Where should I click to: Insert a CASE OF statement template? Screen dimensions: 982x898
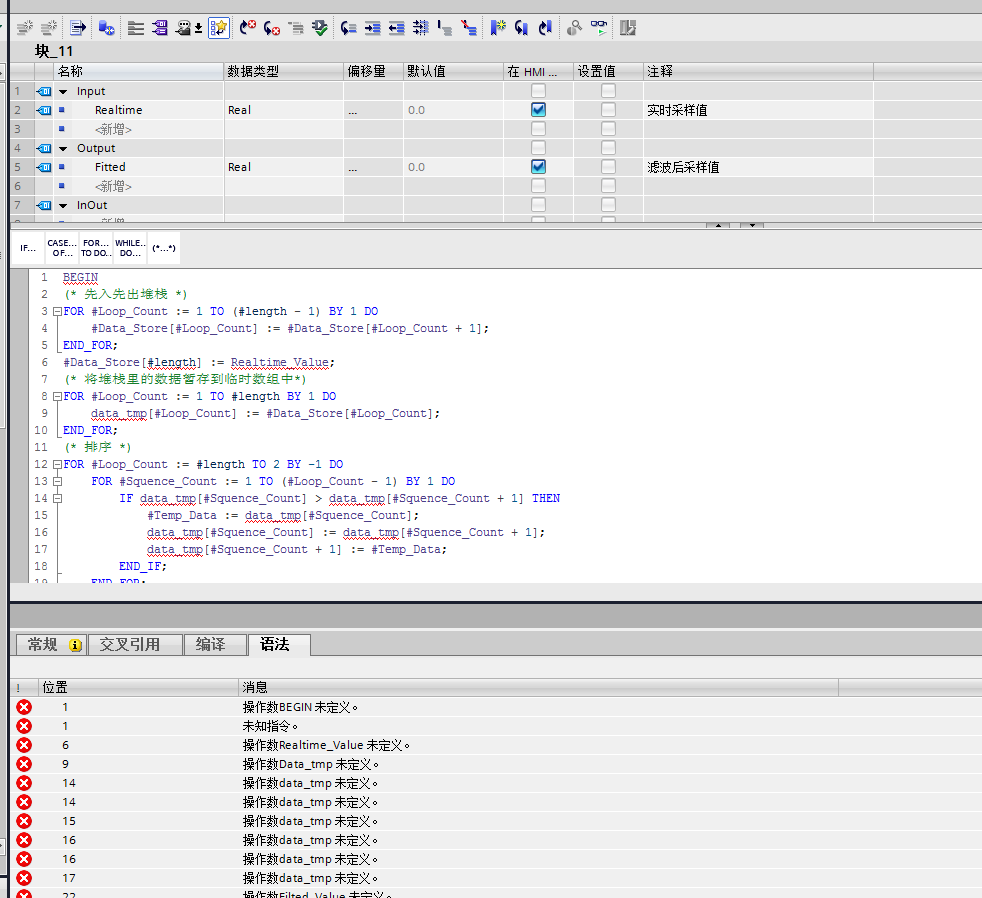coord(61,248)
